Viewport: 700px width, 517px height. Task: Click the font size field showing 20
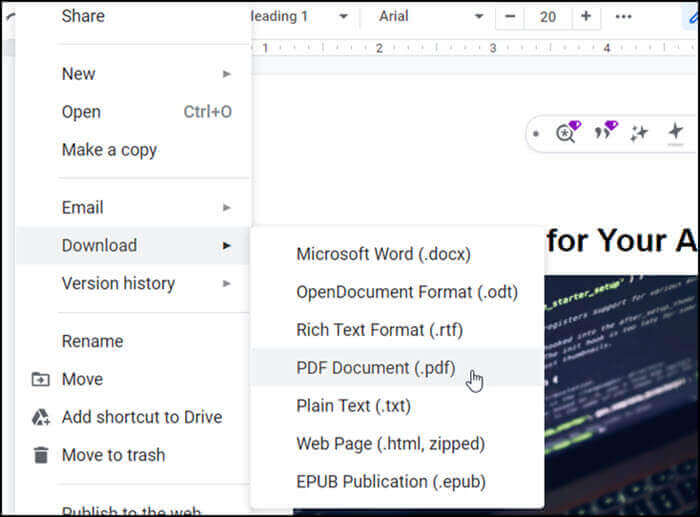coord(548,17)
